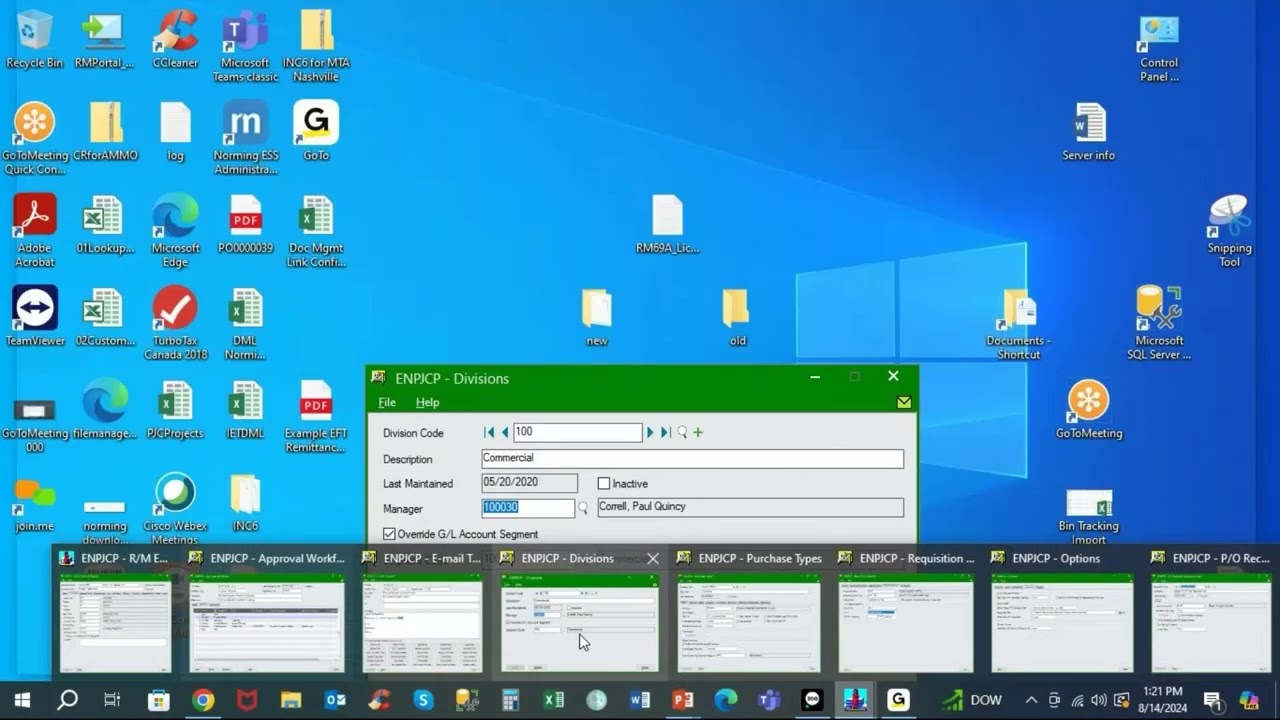Click manager name Correll, Paul Quincy
1280x720 pixels.
pyautogui.click(x=750, y=507)
